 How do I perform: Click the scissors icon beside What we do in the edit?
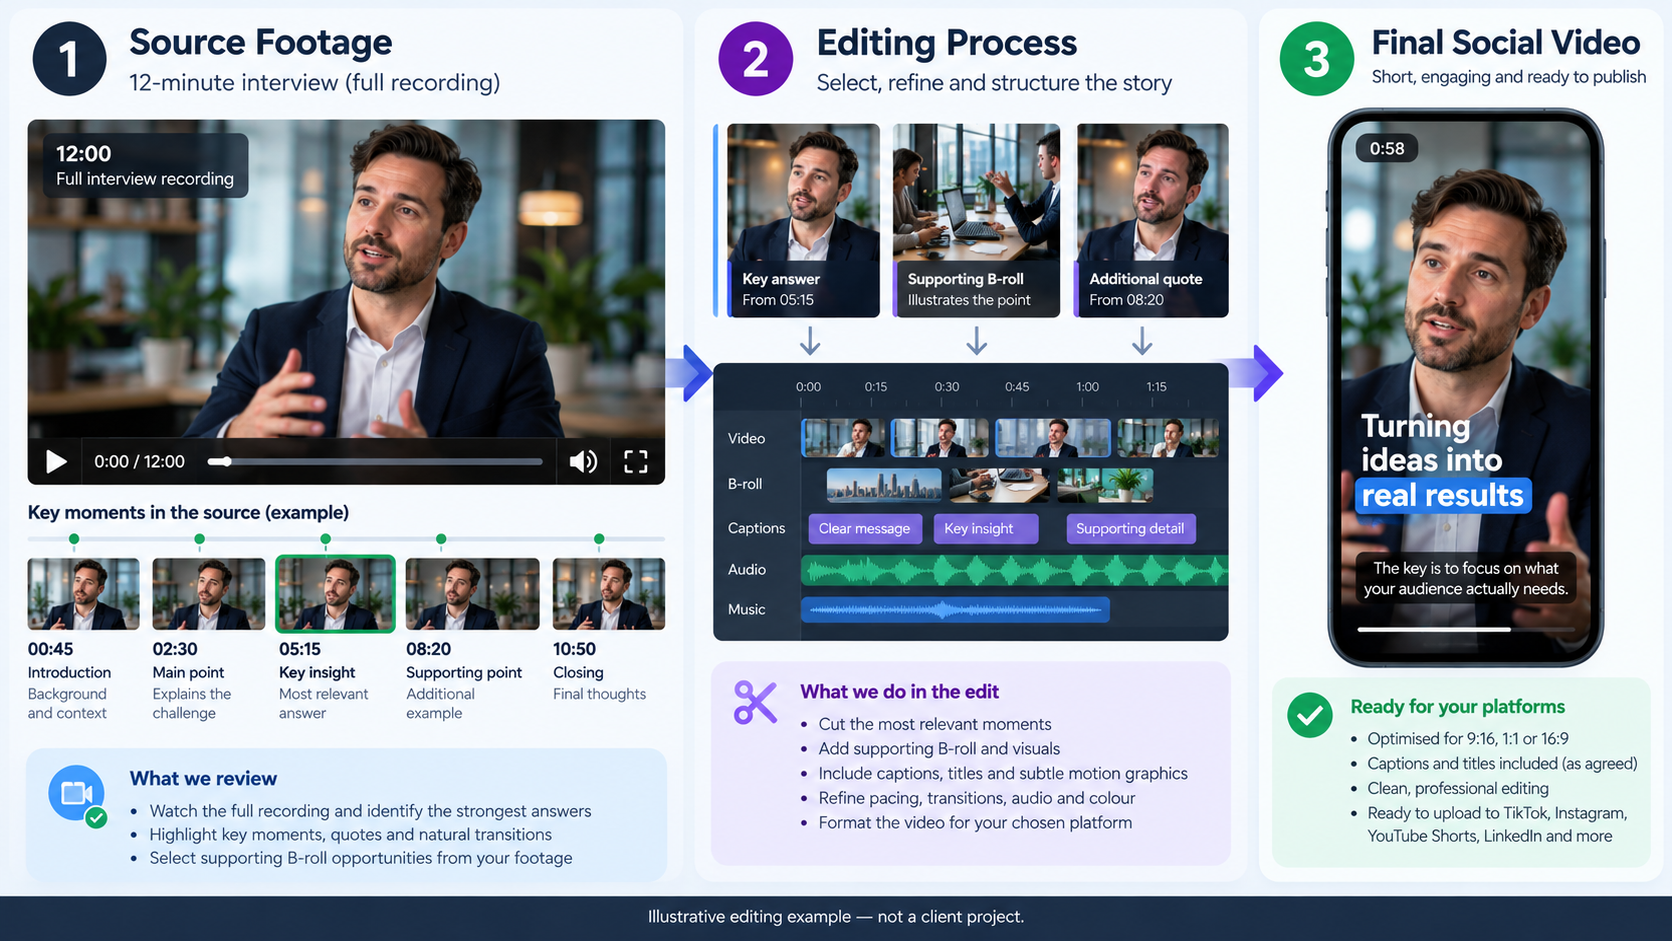click(x=755, y=702)
